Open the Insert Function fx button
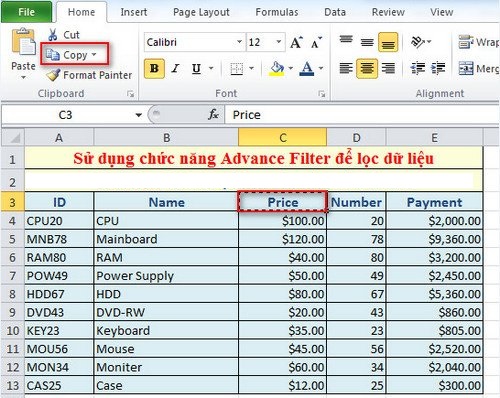Image resolution: width=500 pixels, height=398 pixels. click(x=213, y=115)
